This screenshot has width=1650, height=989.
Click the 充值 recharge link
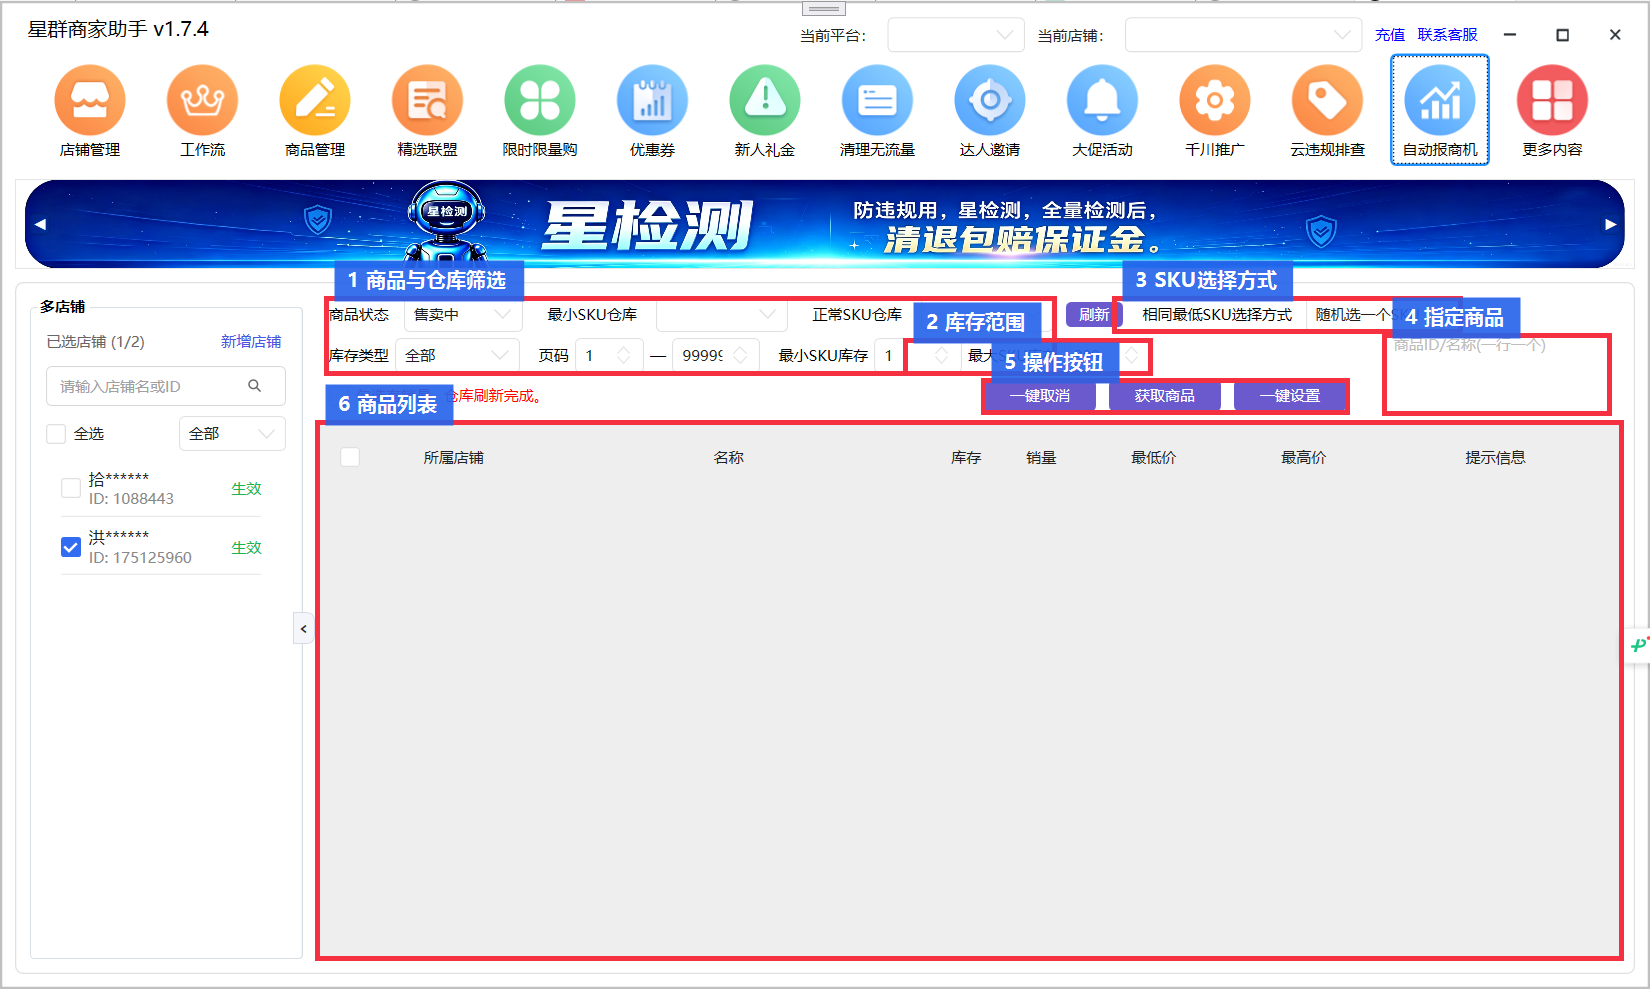1390,35
